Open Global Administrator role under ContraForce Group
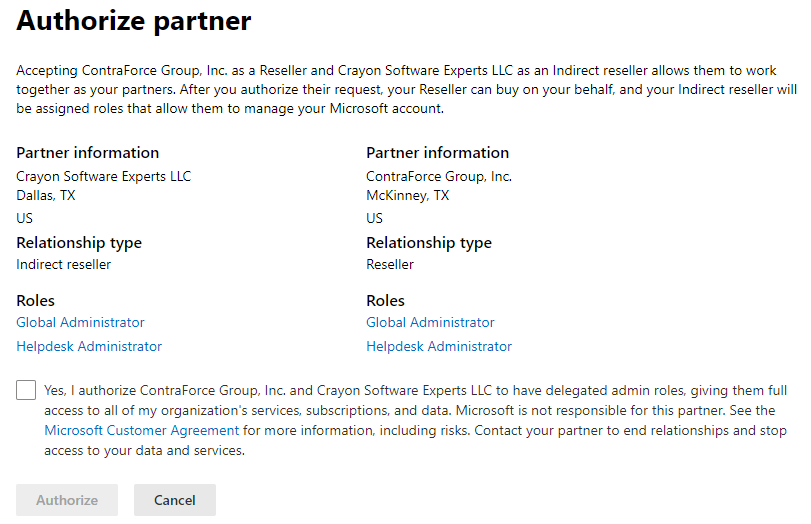The image size is (811, 524). pos(430,322)
